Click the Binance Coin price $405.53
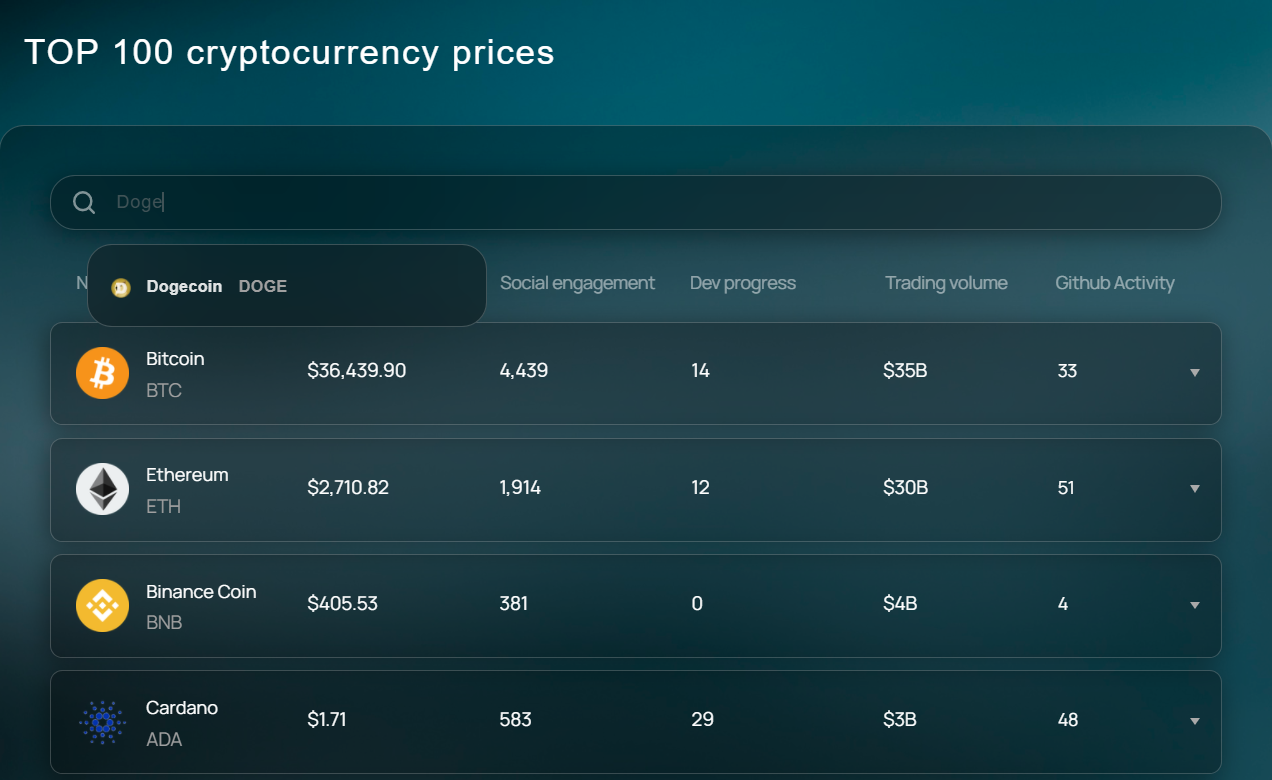Viewport: 1272px width, 780px height. click(343, 604)
